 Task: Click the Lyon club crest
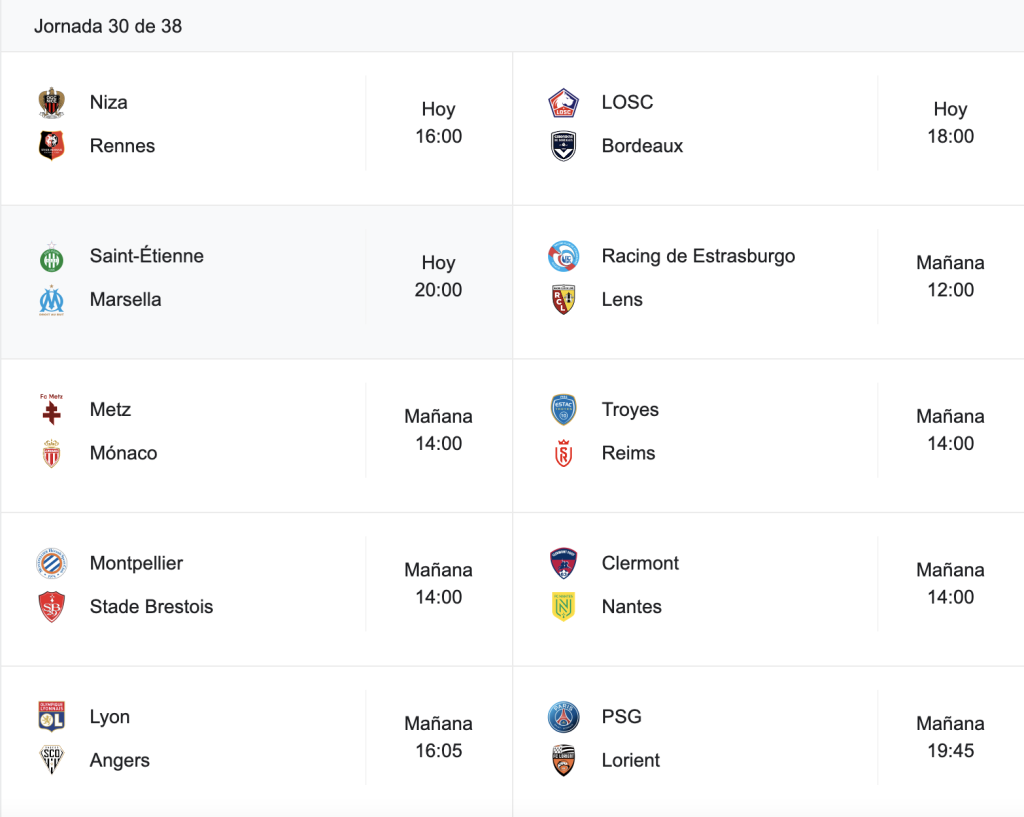52,716
